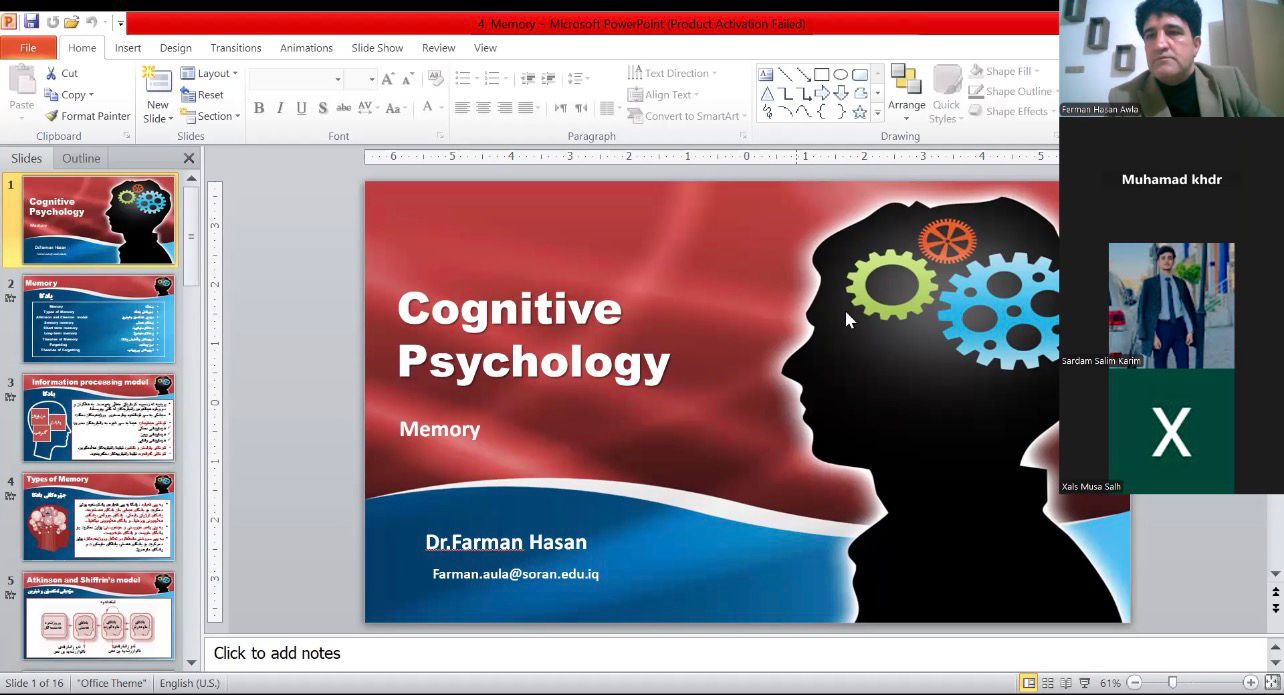This screenshot has height=695, width=1284.
Task: Open the Layout dropdown
Action: pyautogui.click(x=210, y=73)
